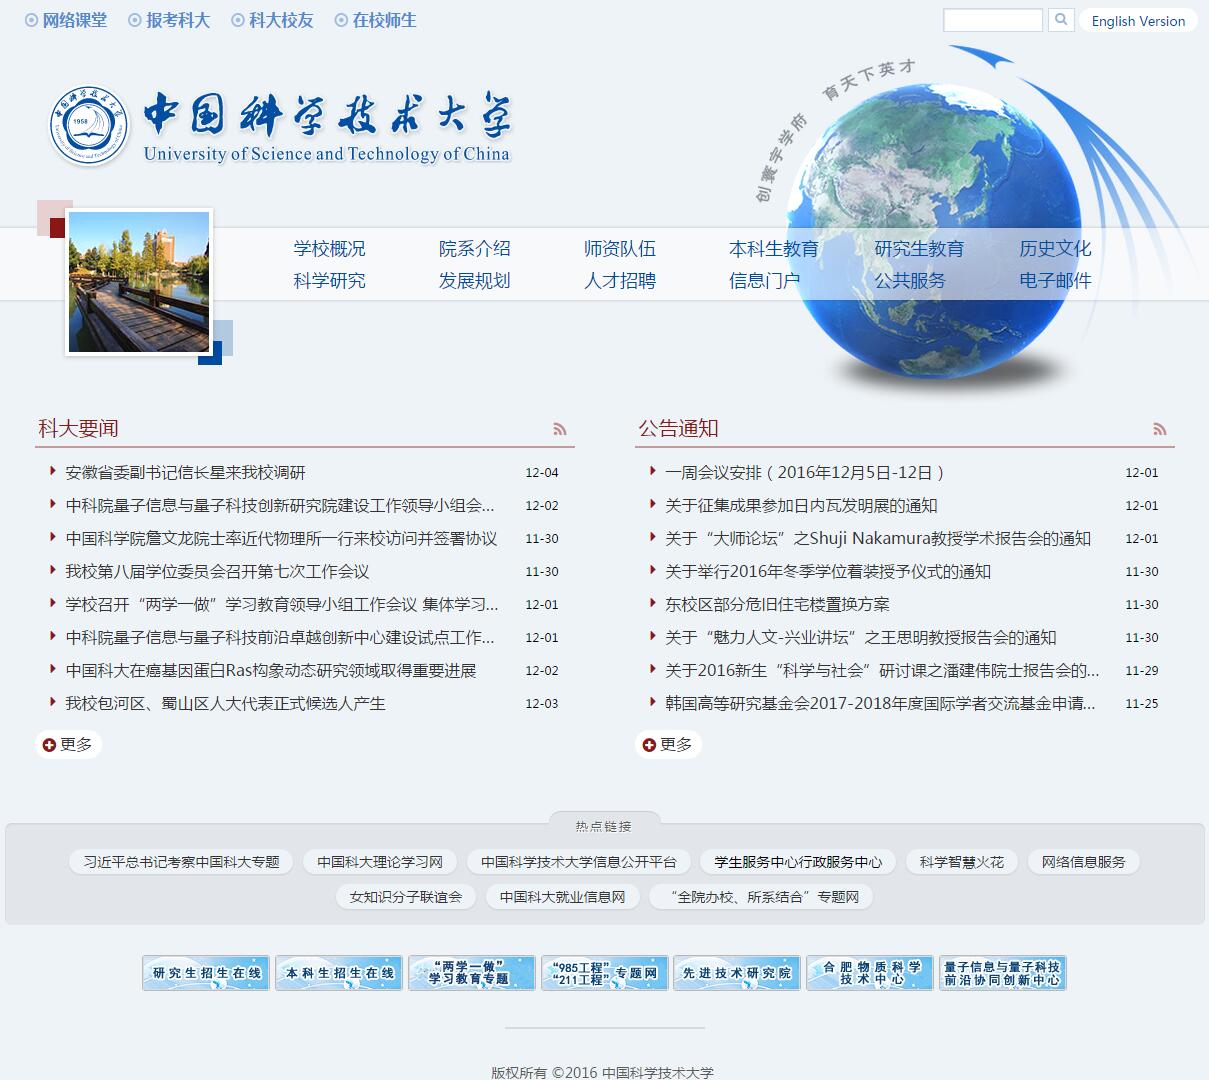Viewport: 1209px width, 1080px height.
Task: Switch to English Version
Action: click(1138, 21)
